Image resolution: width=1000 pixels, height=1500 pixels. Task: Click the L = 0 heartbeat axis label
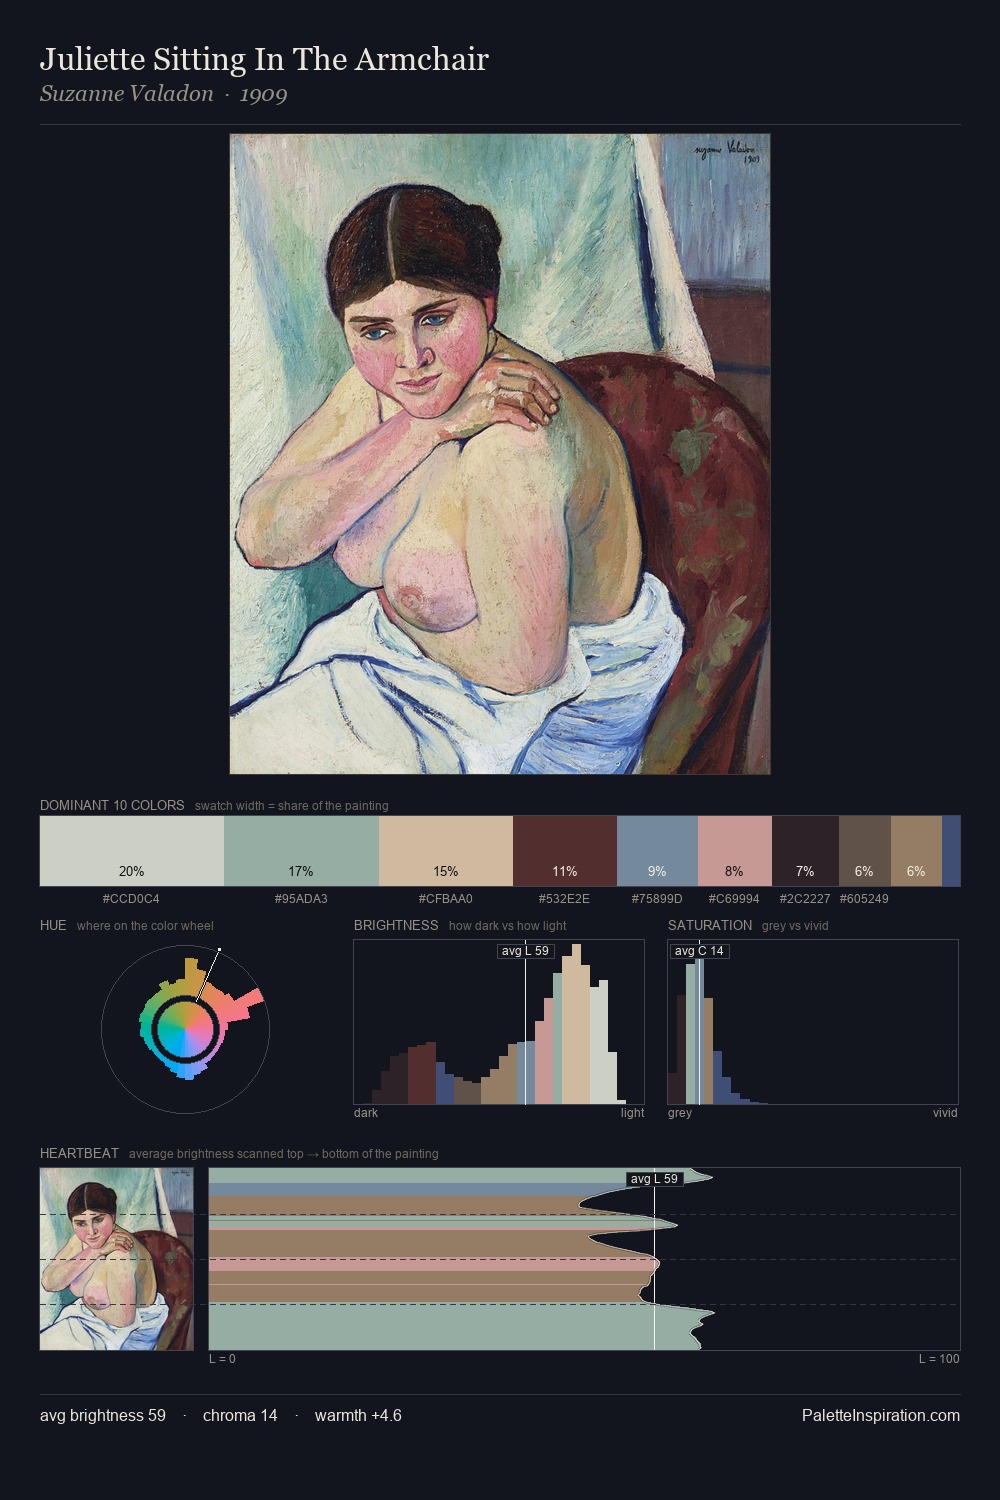[x=222, y=1359]
